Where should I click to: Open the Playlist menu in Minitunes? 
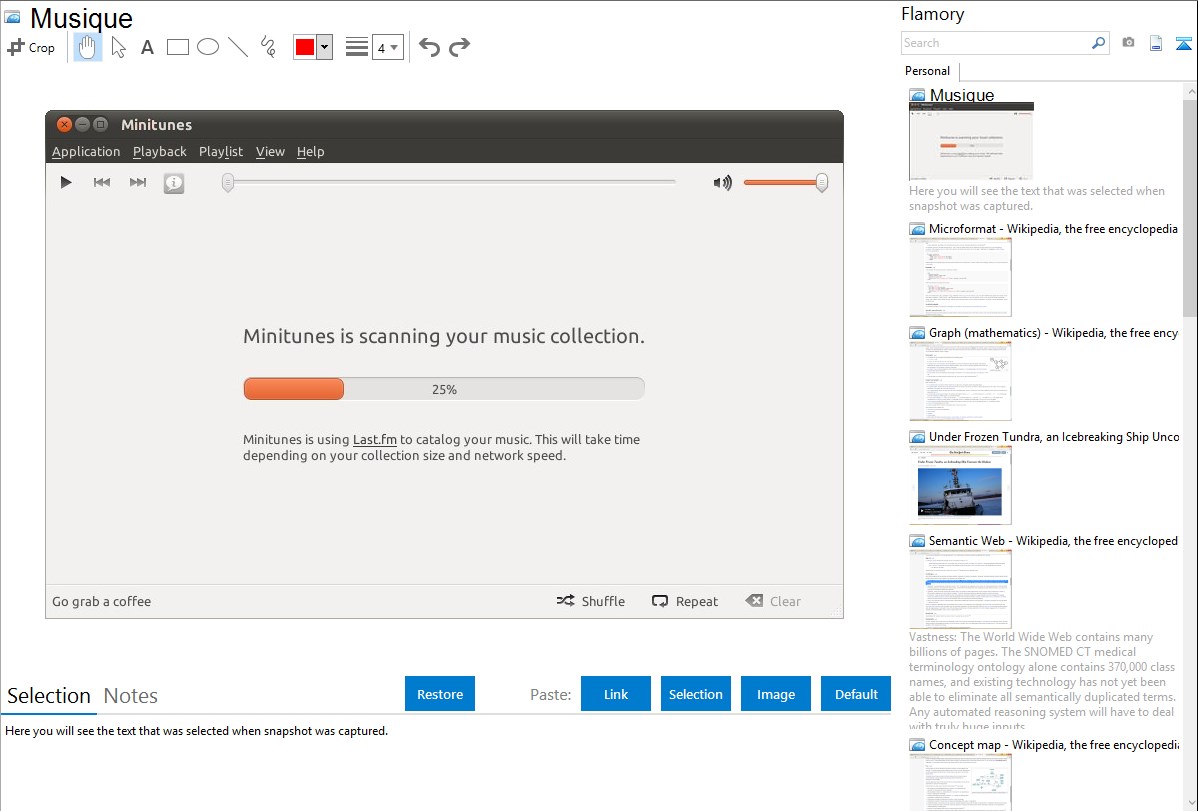click(x=221, y=151)
